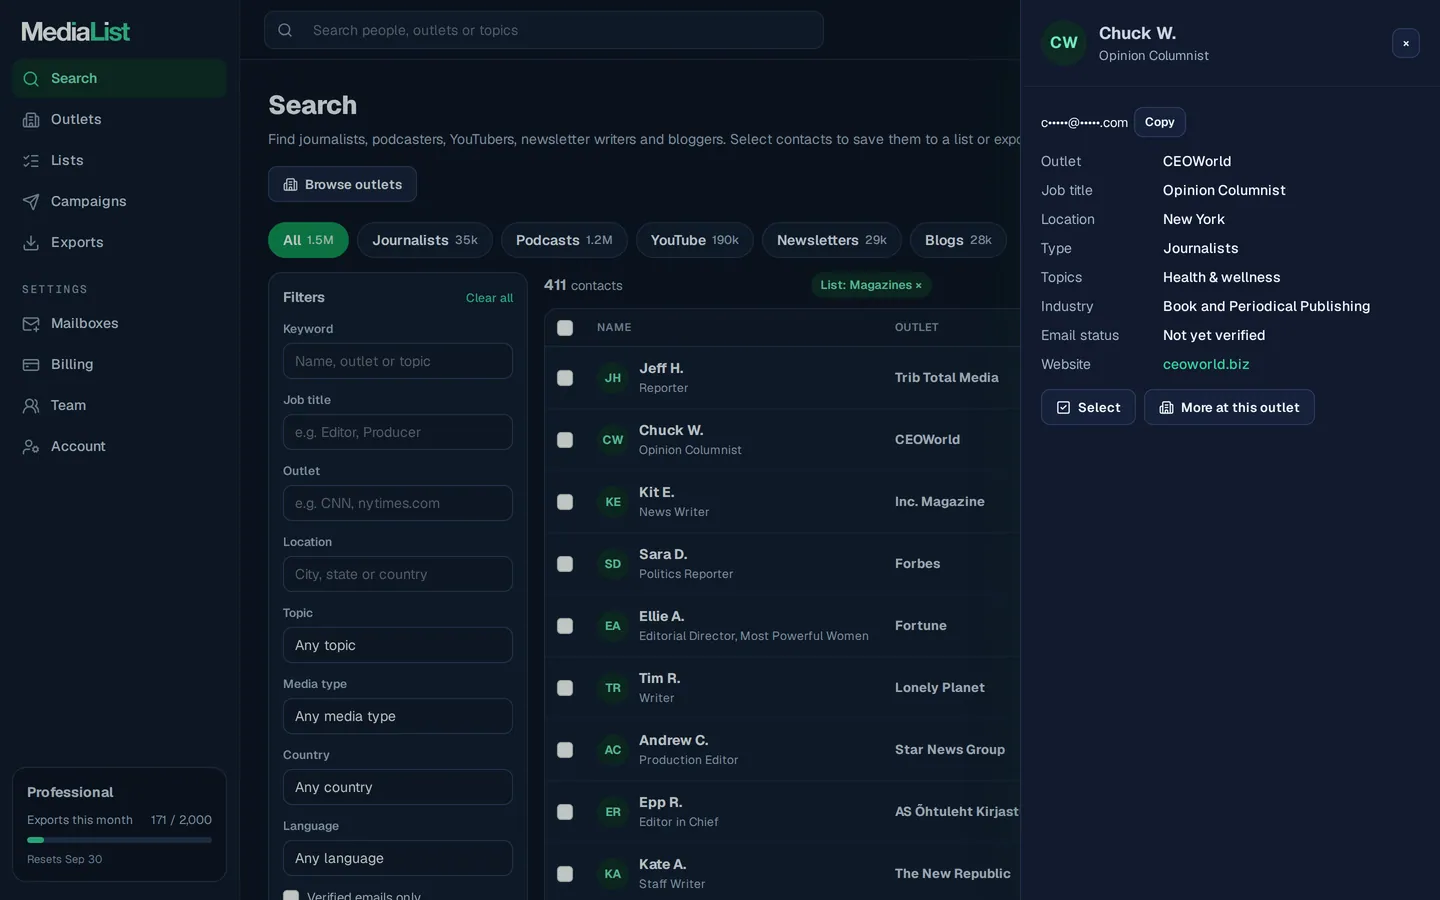Toggle the select-all contacts checkbox
Screen dimensions: 1440x900
565,328
